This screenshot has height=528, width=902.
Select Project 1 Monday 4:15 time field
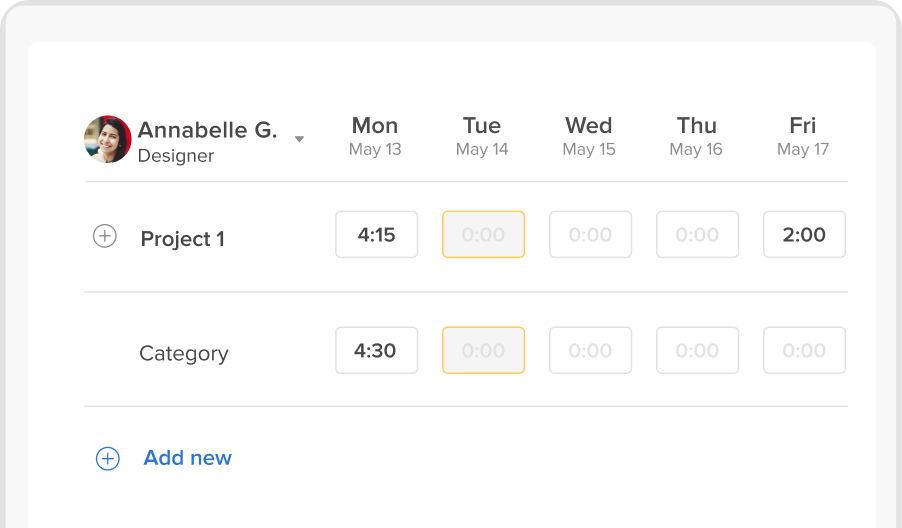point(377,235)
